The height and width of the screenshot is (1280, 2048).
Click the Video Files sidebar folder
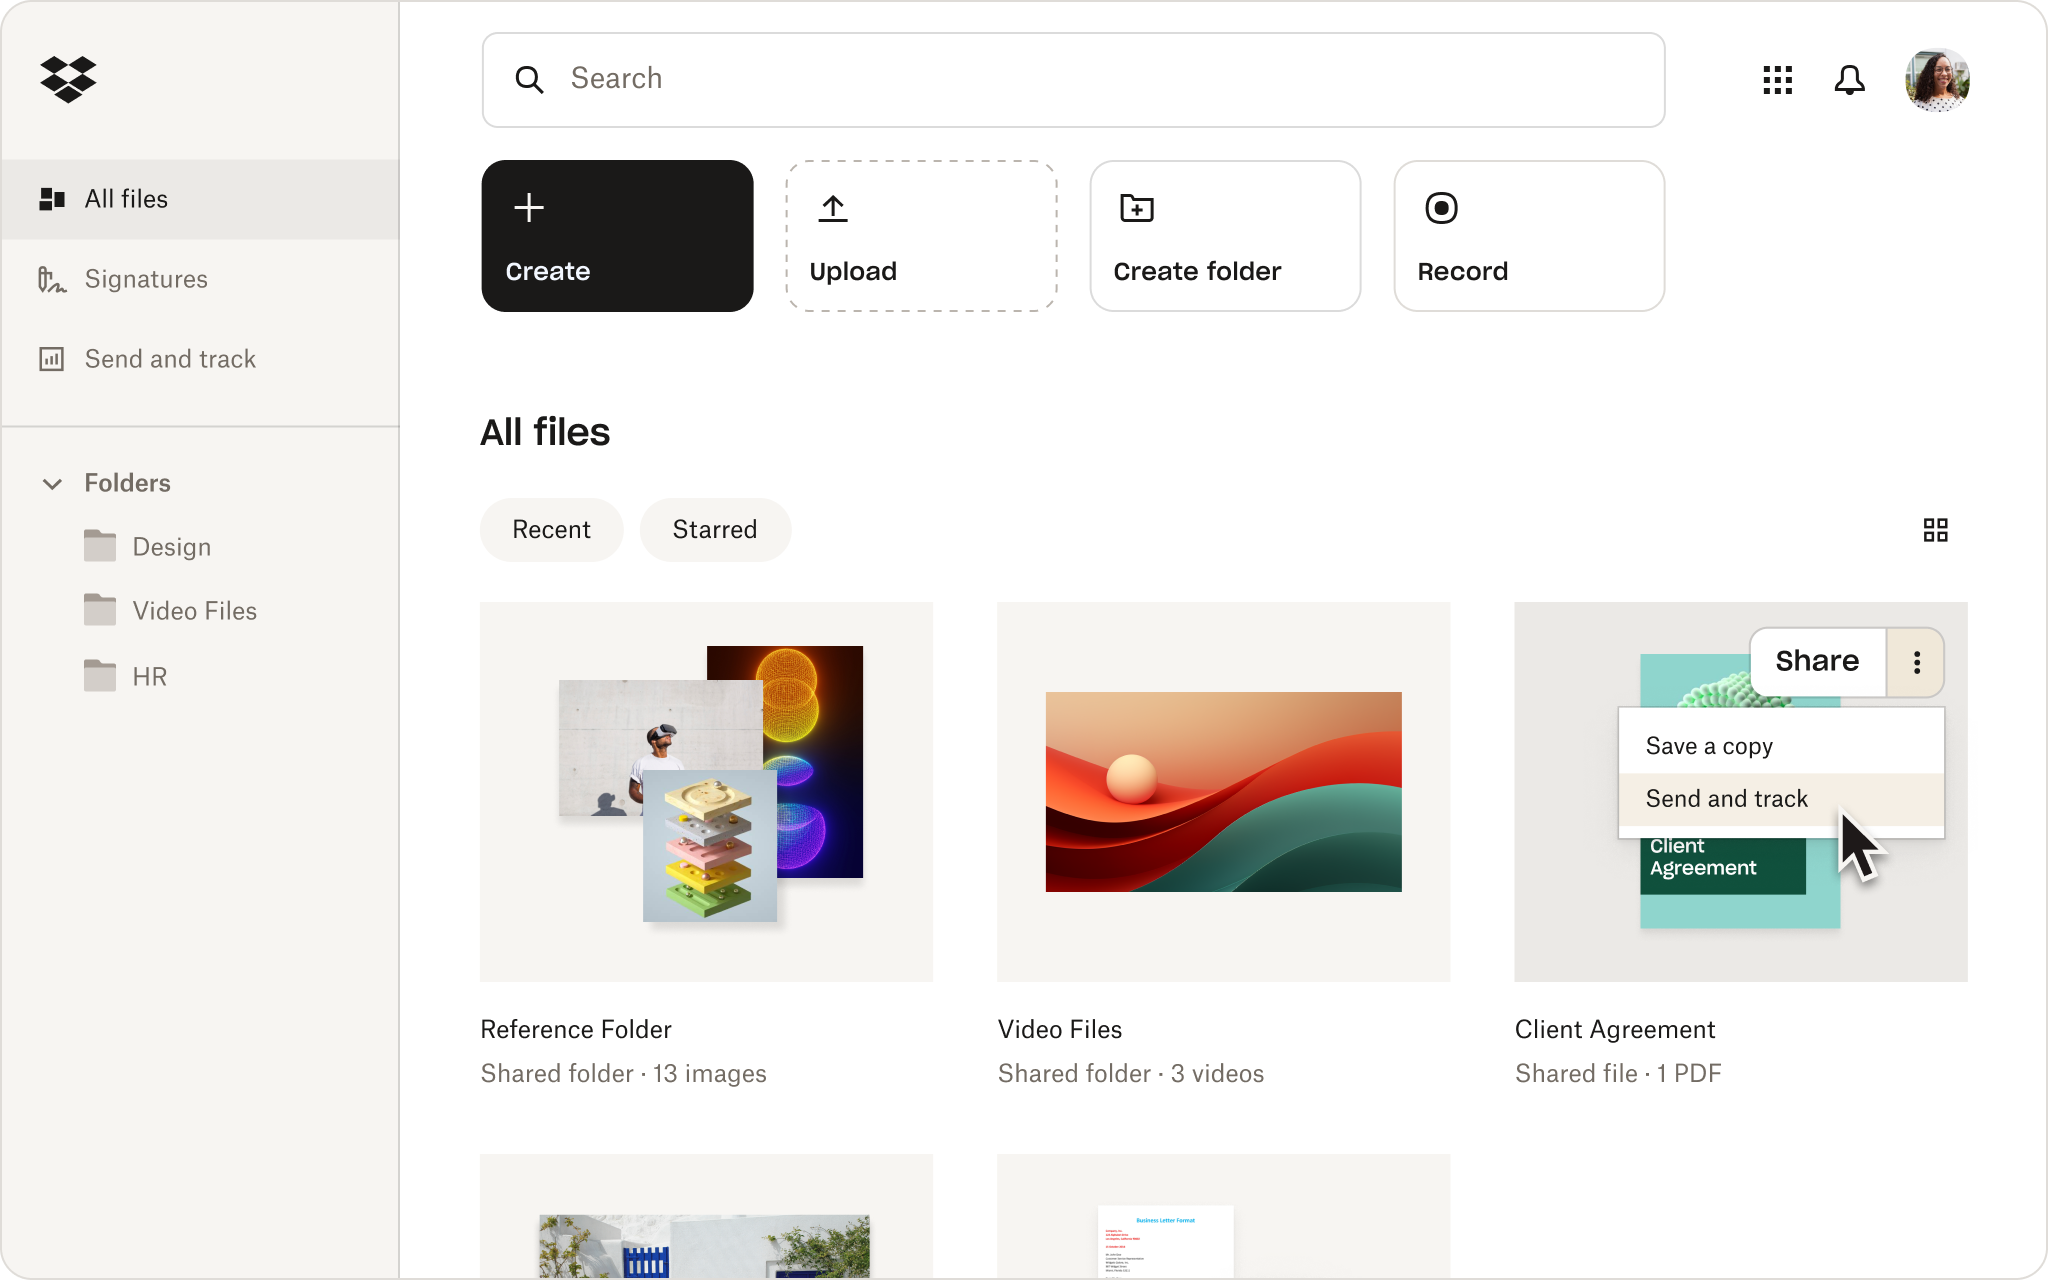[x=193, y=611]
